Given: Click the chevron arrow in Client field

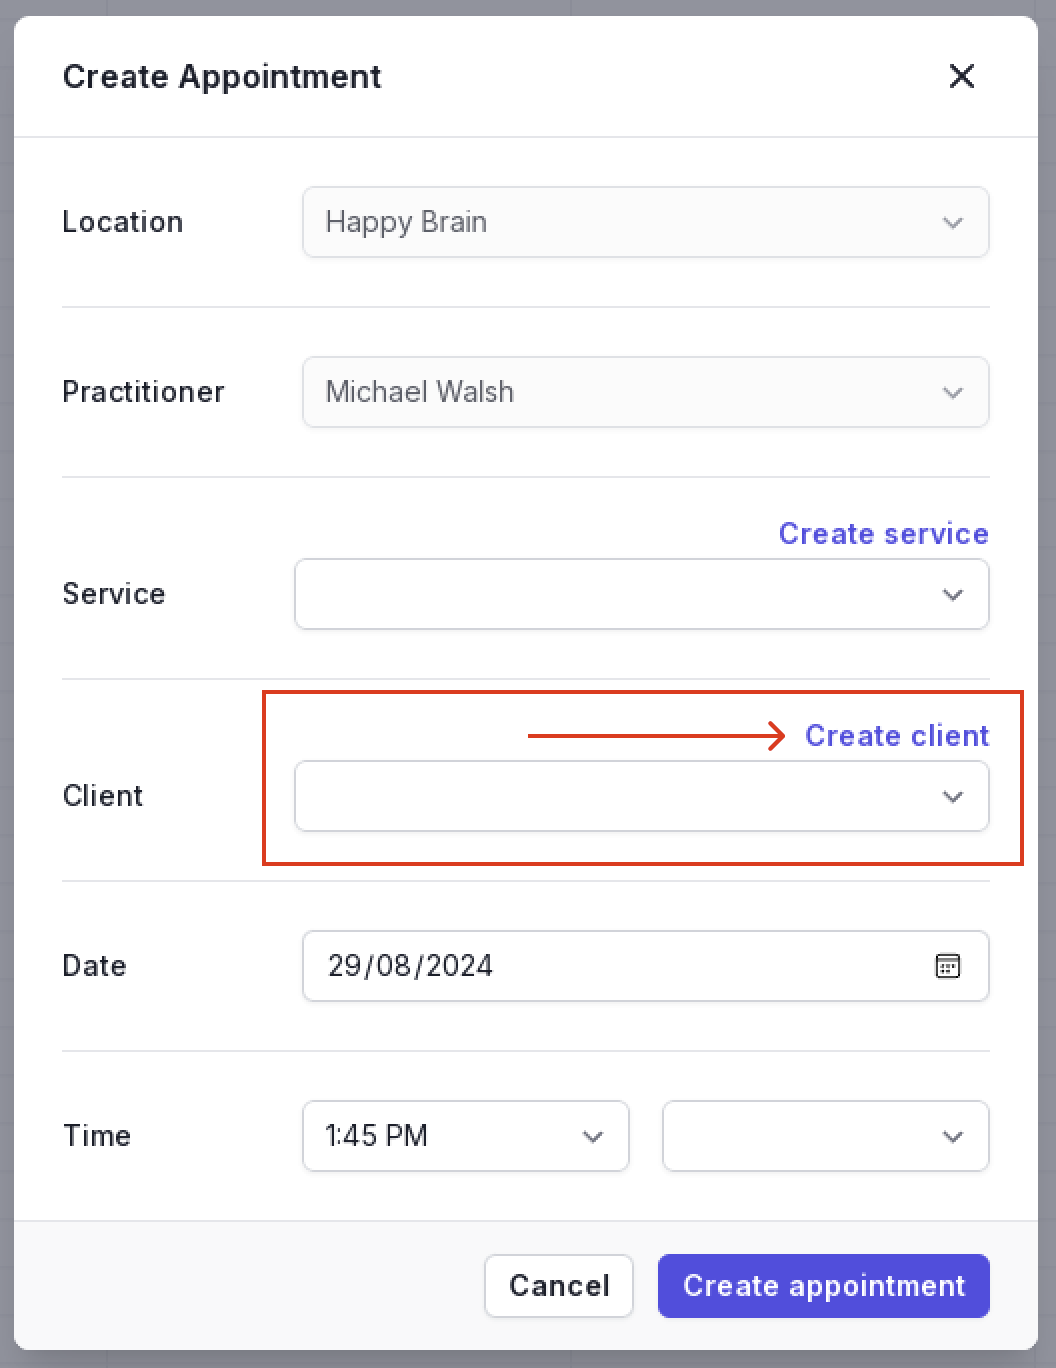Looking at the screenshot, I should (952, 797).
